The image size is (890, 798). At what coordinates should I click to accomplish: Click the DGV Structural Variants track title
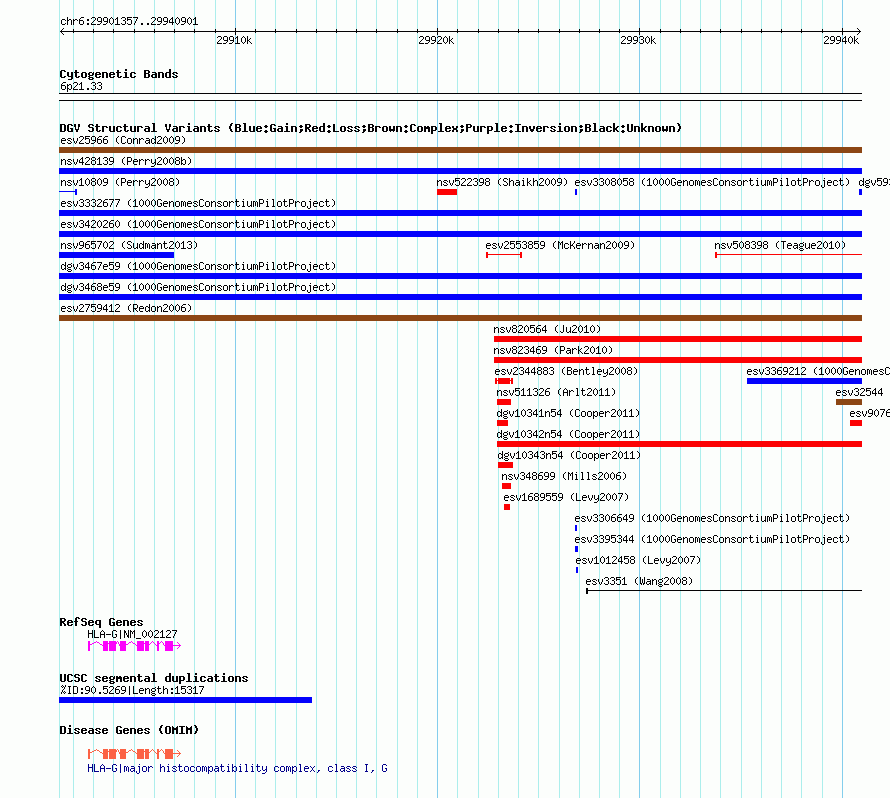pyautogui.click(x=371, y=128)
